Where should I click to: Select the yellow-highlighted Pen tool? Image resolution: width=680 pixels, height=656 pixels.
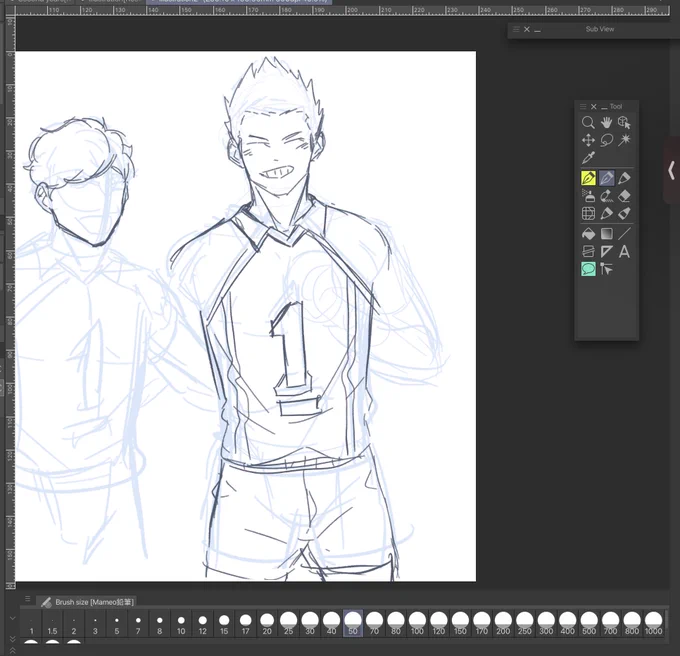pyautogui.click(x=588, y=178)
